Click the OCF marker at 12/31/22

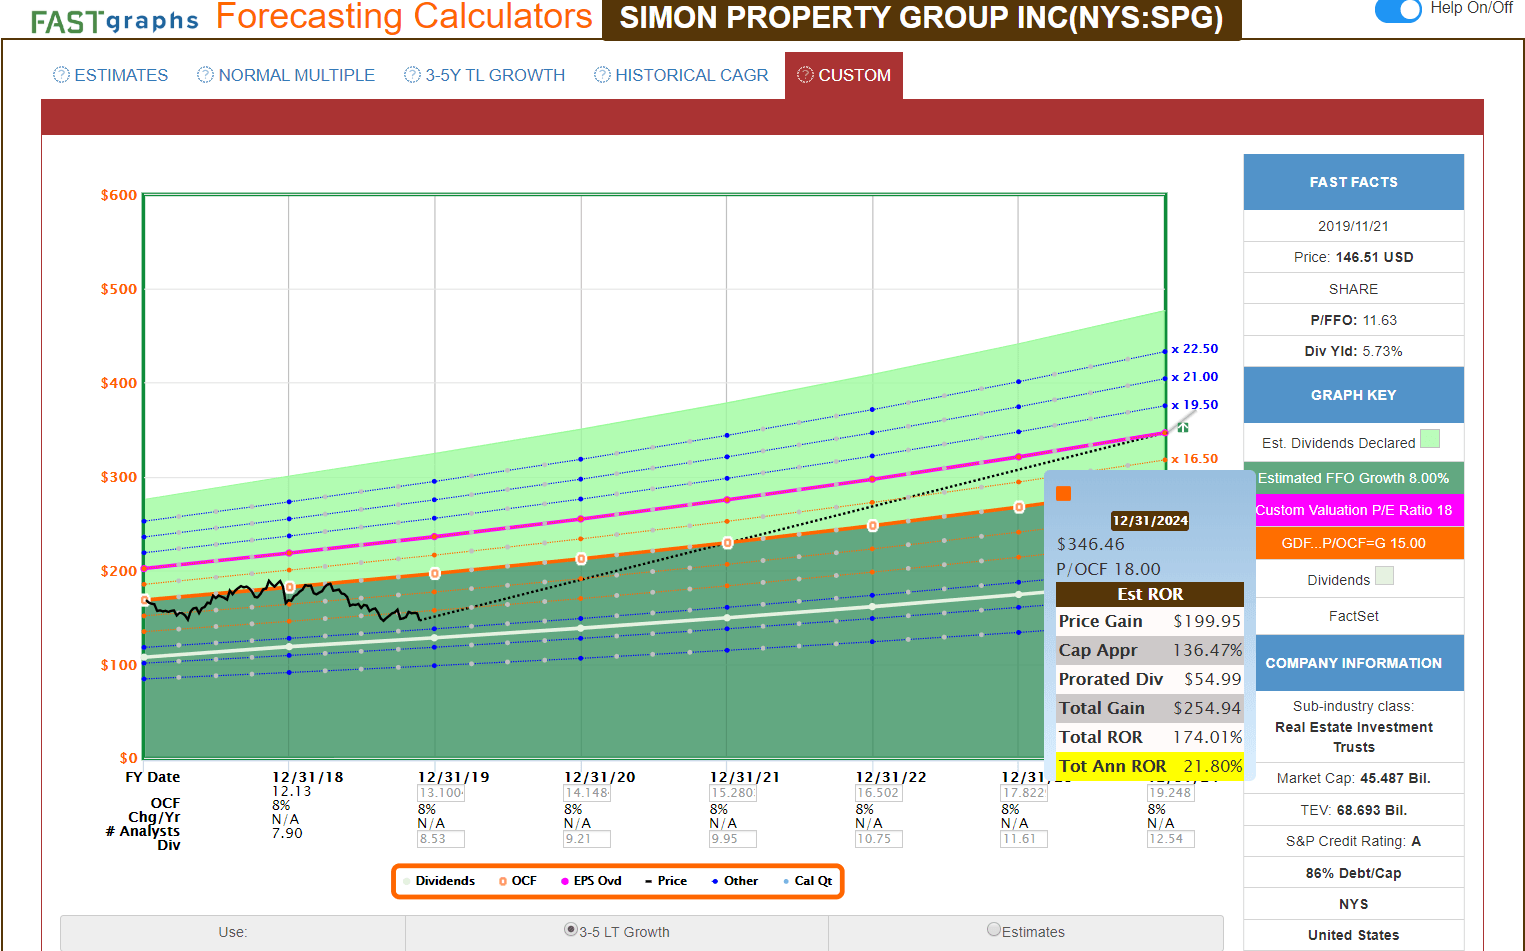(x=873, y=526)
